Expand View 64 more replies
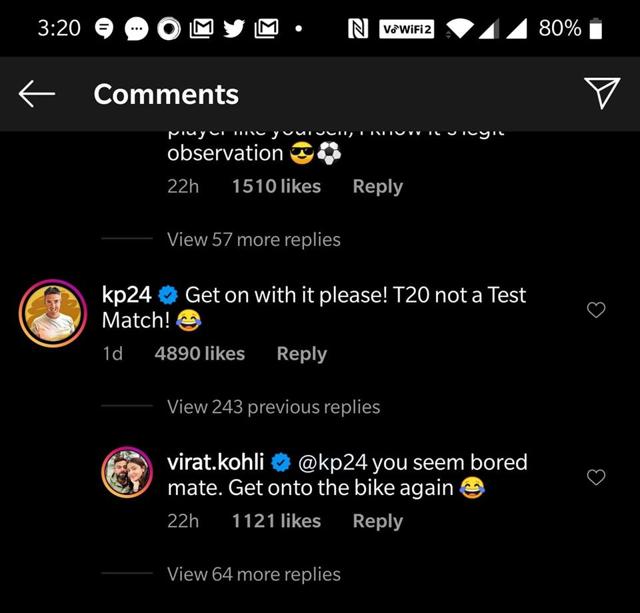Screen dimensions: 640x613 [x=253, y=574]
